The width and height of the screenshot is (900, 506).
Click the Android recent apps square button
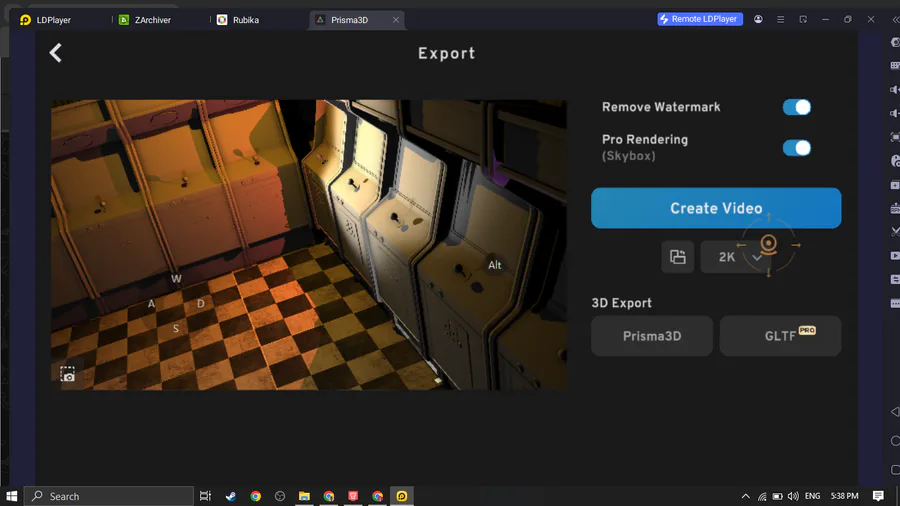pyautogui.click(x=895, y=469)
